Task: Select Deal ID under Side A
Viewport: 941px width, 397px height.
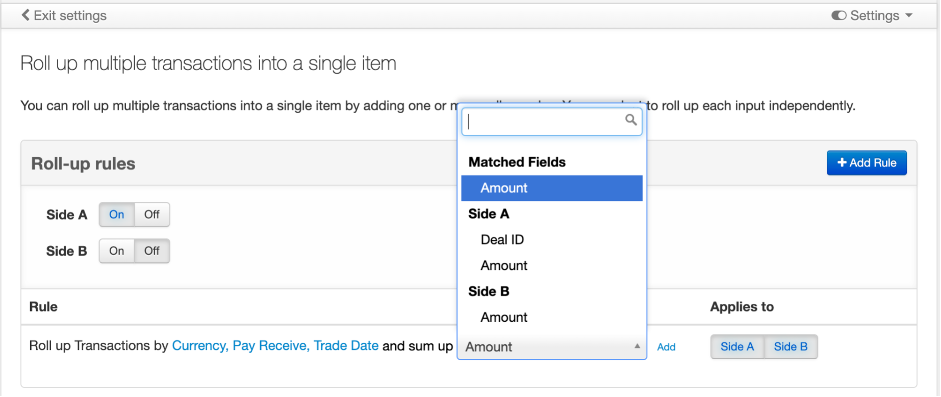Action: [552, 240]
